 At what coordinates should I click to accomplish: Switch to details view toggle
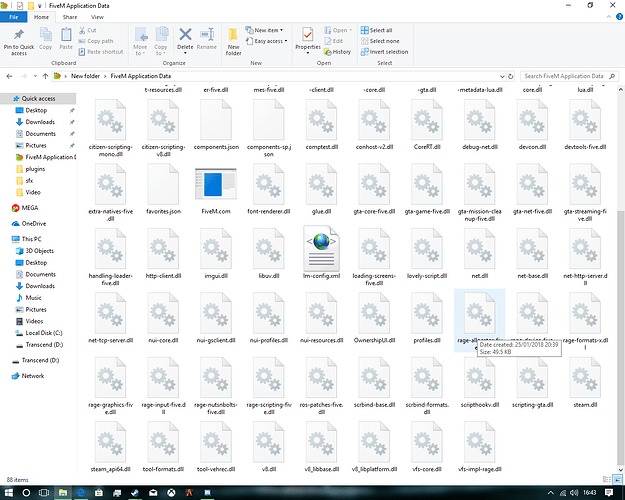point(607,480)
